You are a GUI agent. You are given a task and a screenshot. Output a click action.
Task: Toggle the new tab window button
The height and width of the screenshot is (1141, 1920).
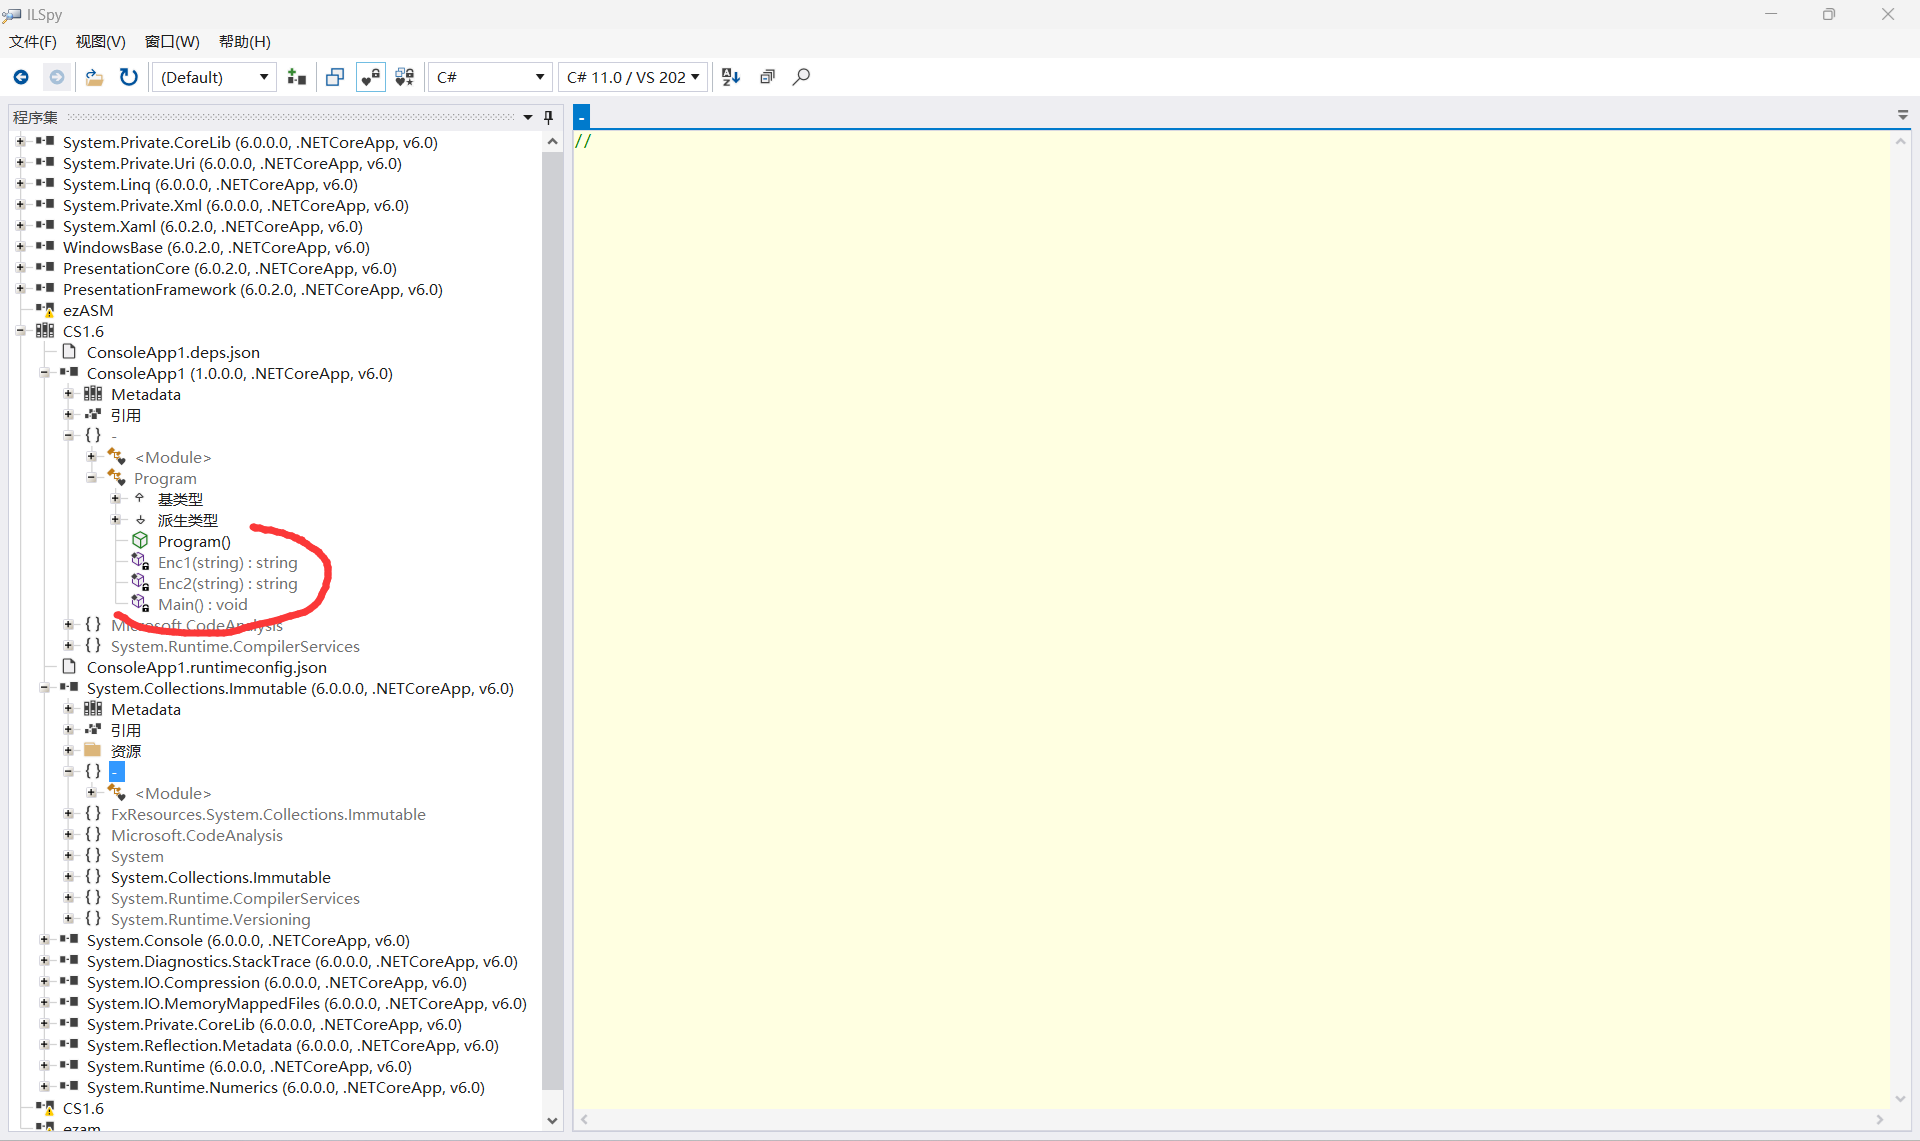pos(335,77)
